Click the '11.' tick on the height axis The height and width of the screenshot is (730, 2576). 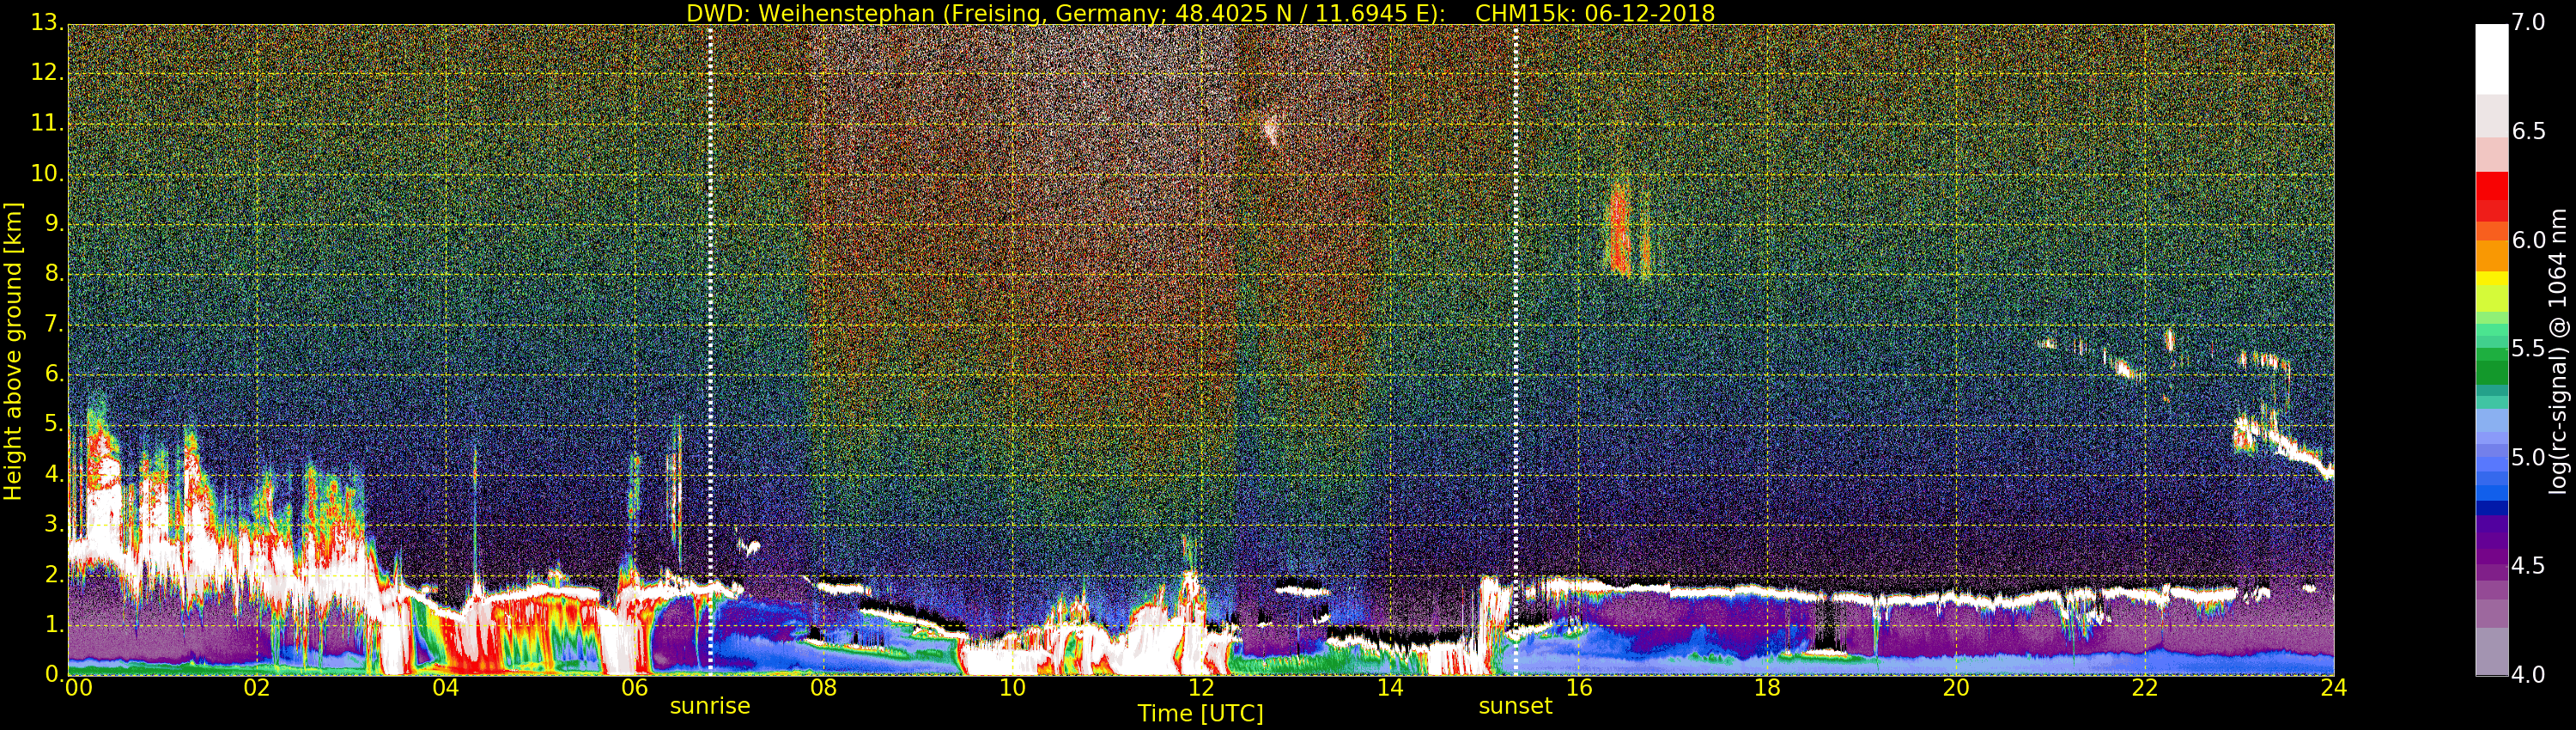[x=47, y=123]
